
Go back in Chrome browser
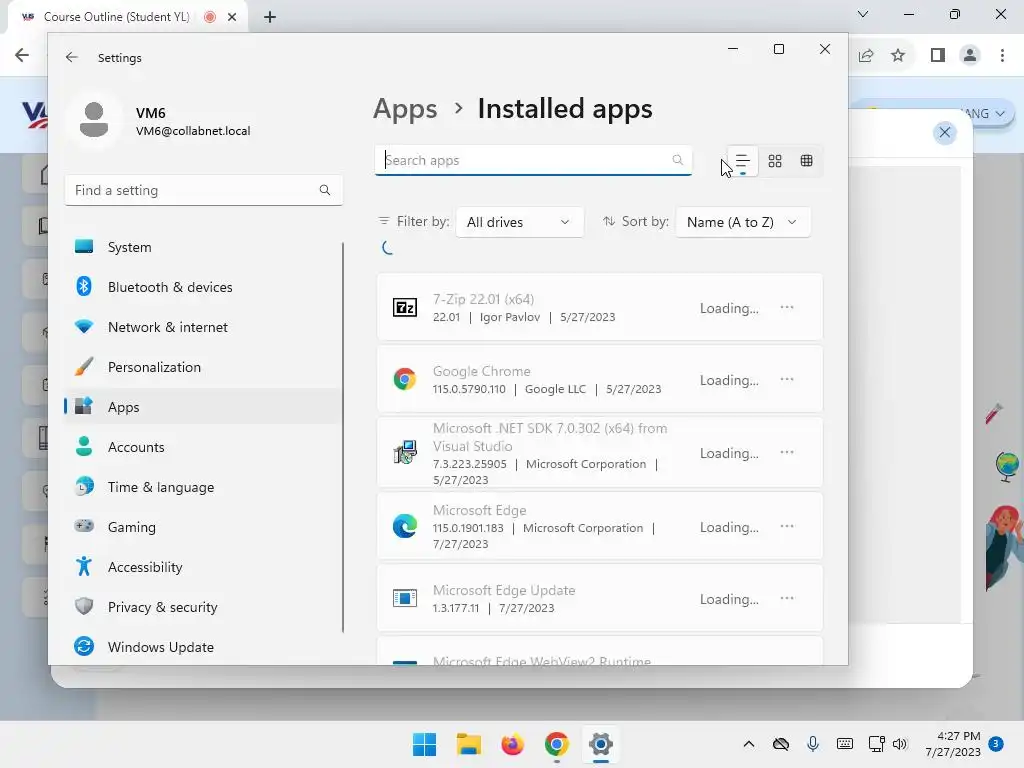pyautogui.click(x=22, y=56)
